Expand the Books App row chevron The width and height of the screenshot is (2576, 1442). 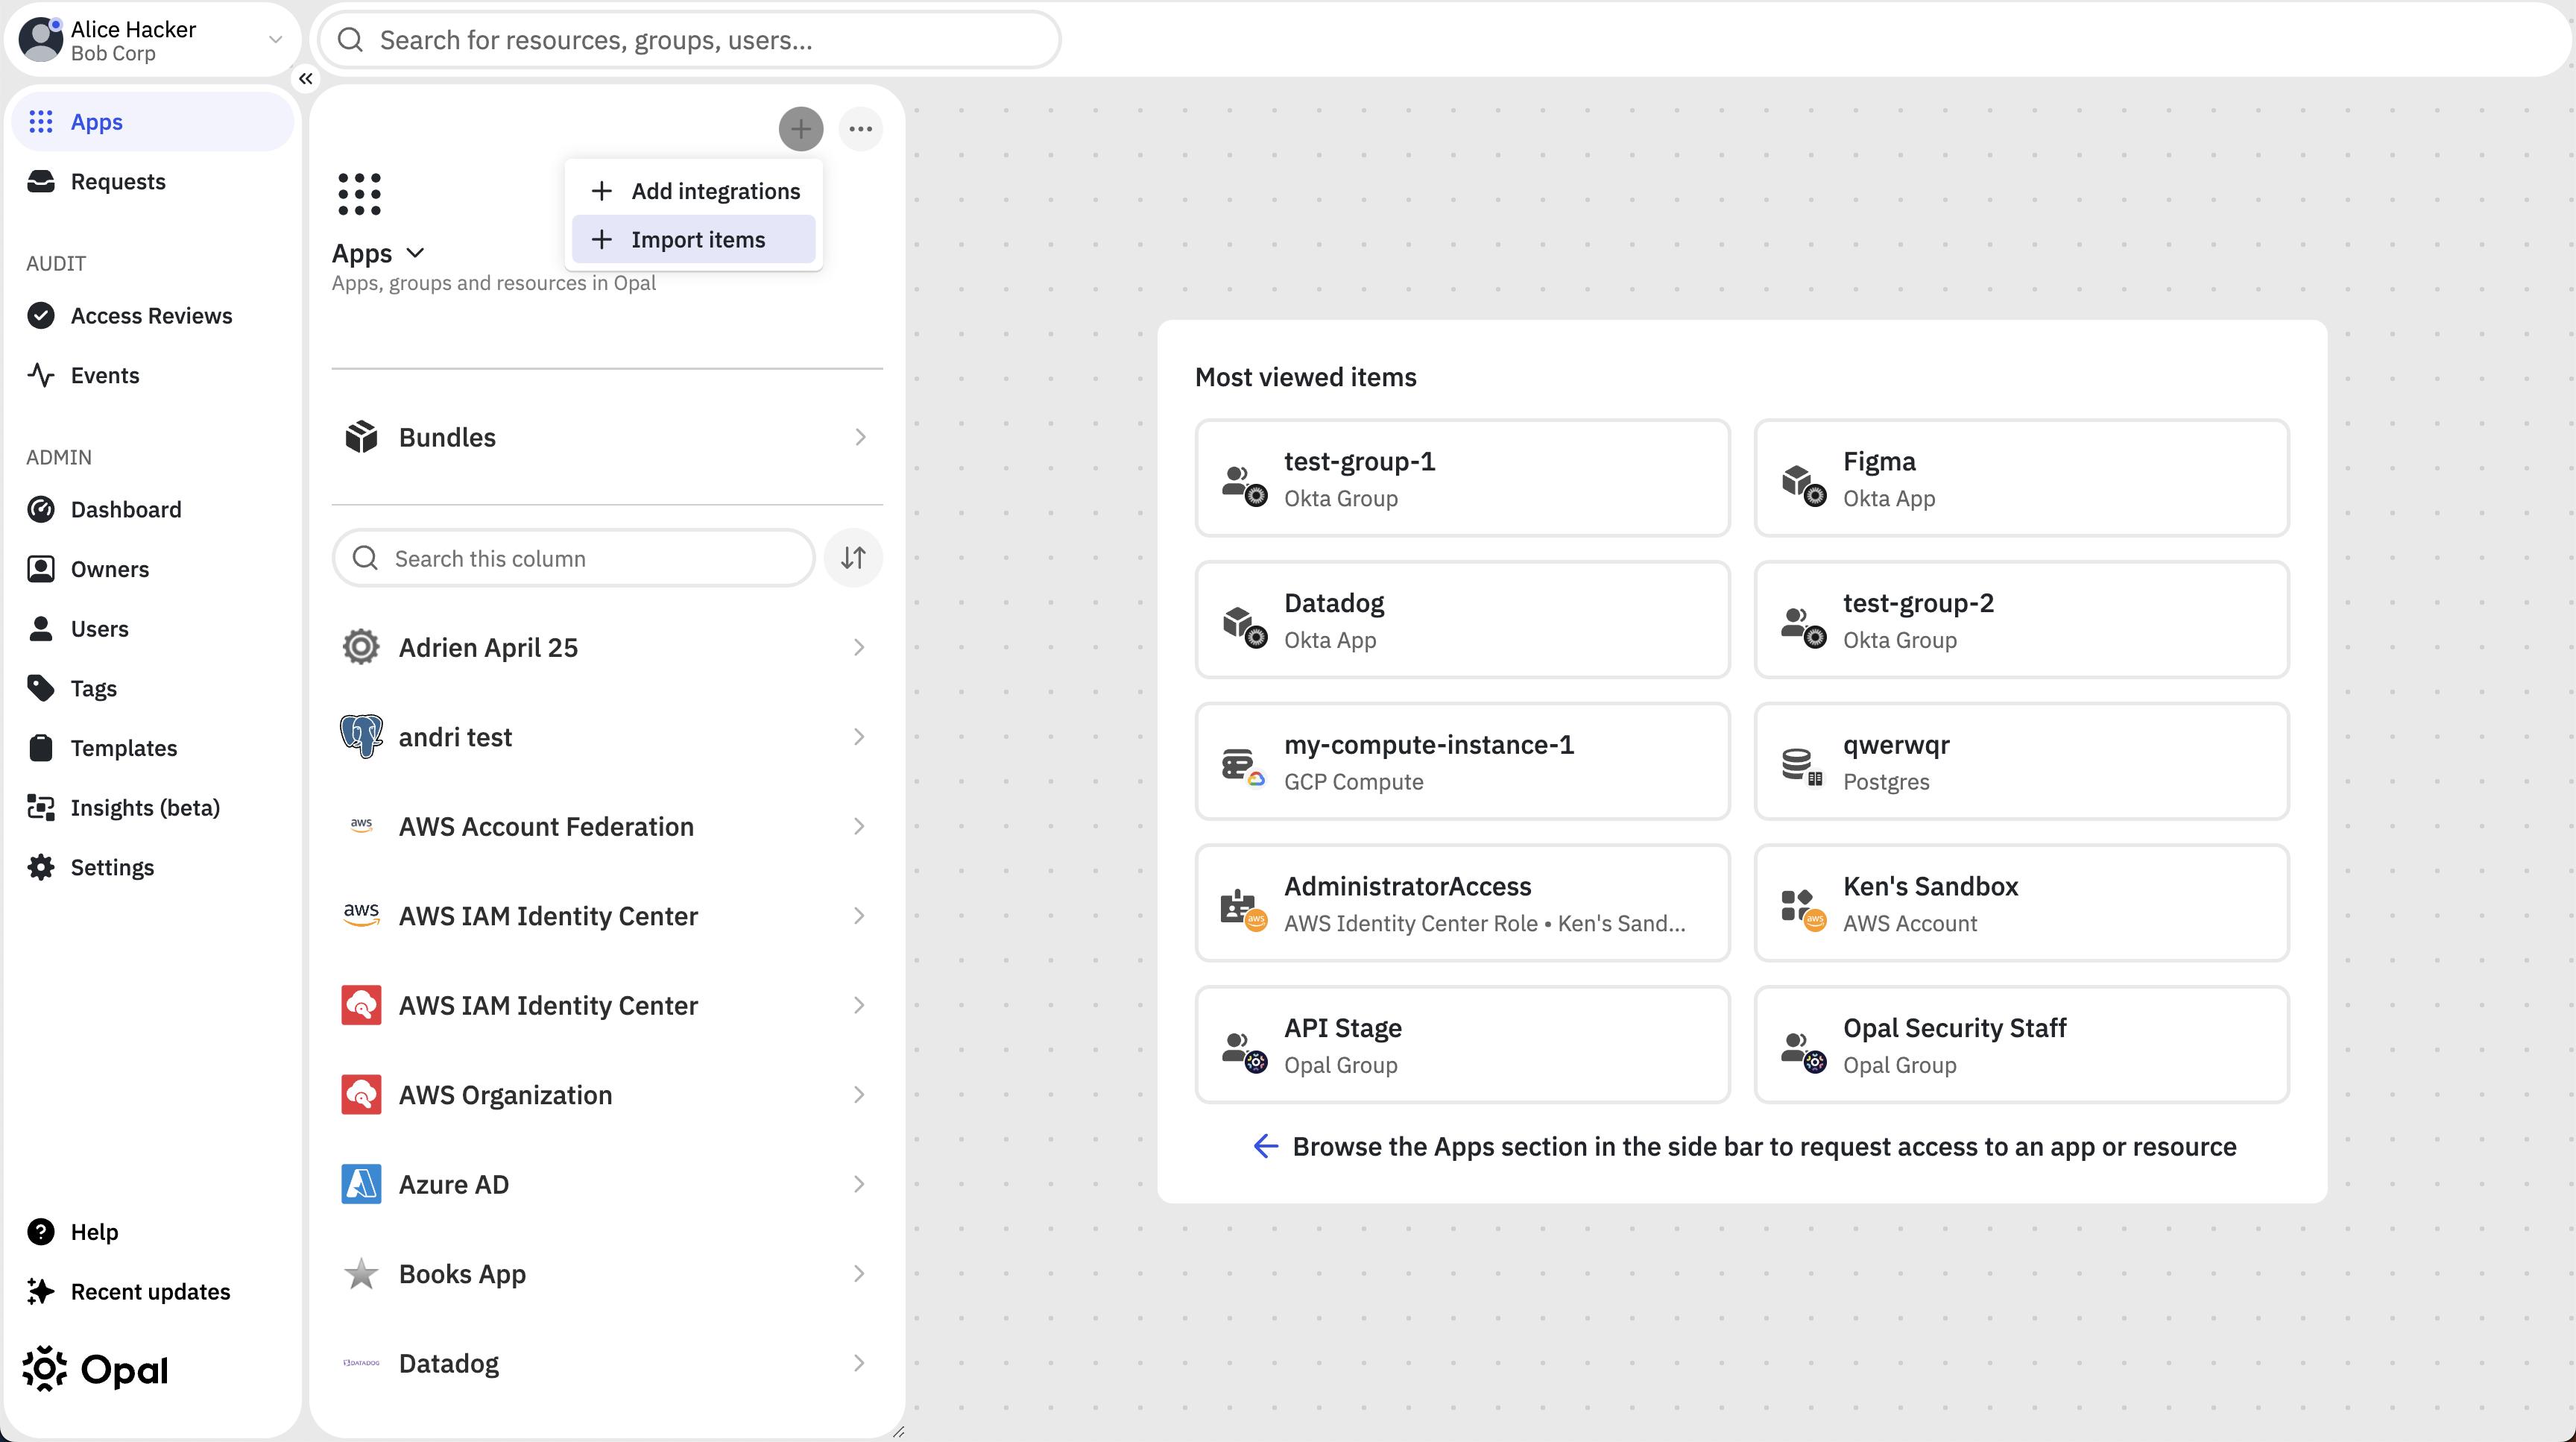pyautogui.click(x=859, y=1274)
